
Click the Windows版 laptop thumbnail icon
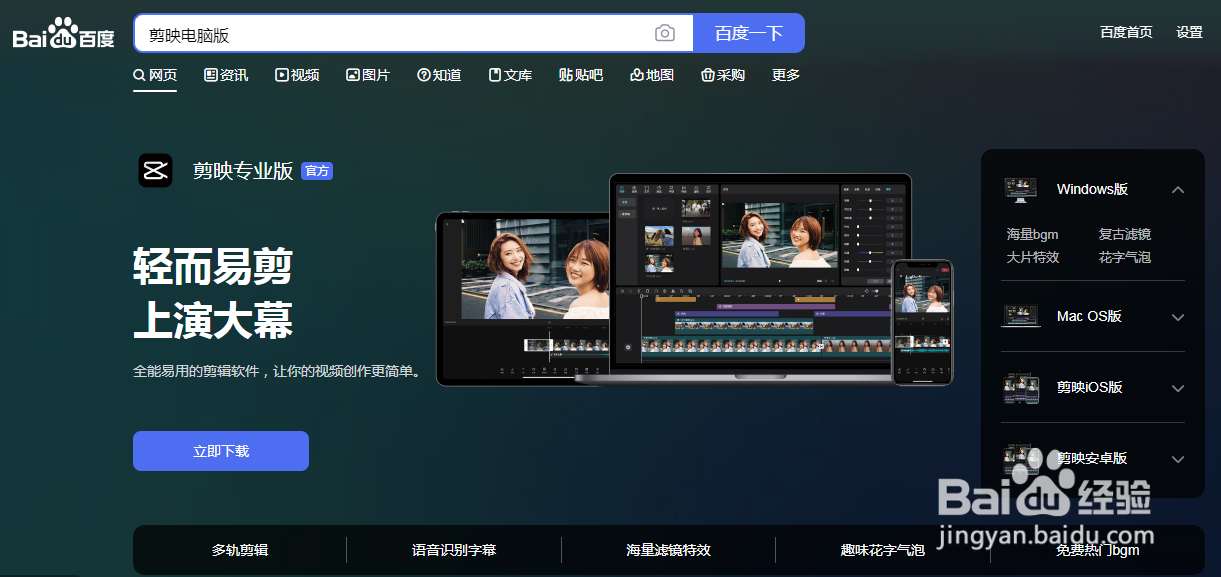pyautogui.click(x=1021, y=189)
